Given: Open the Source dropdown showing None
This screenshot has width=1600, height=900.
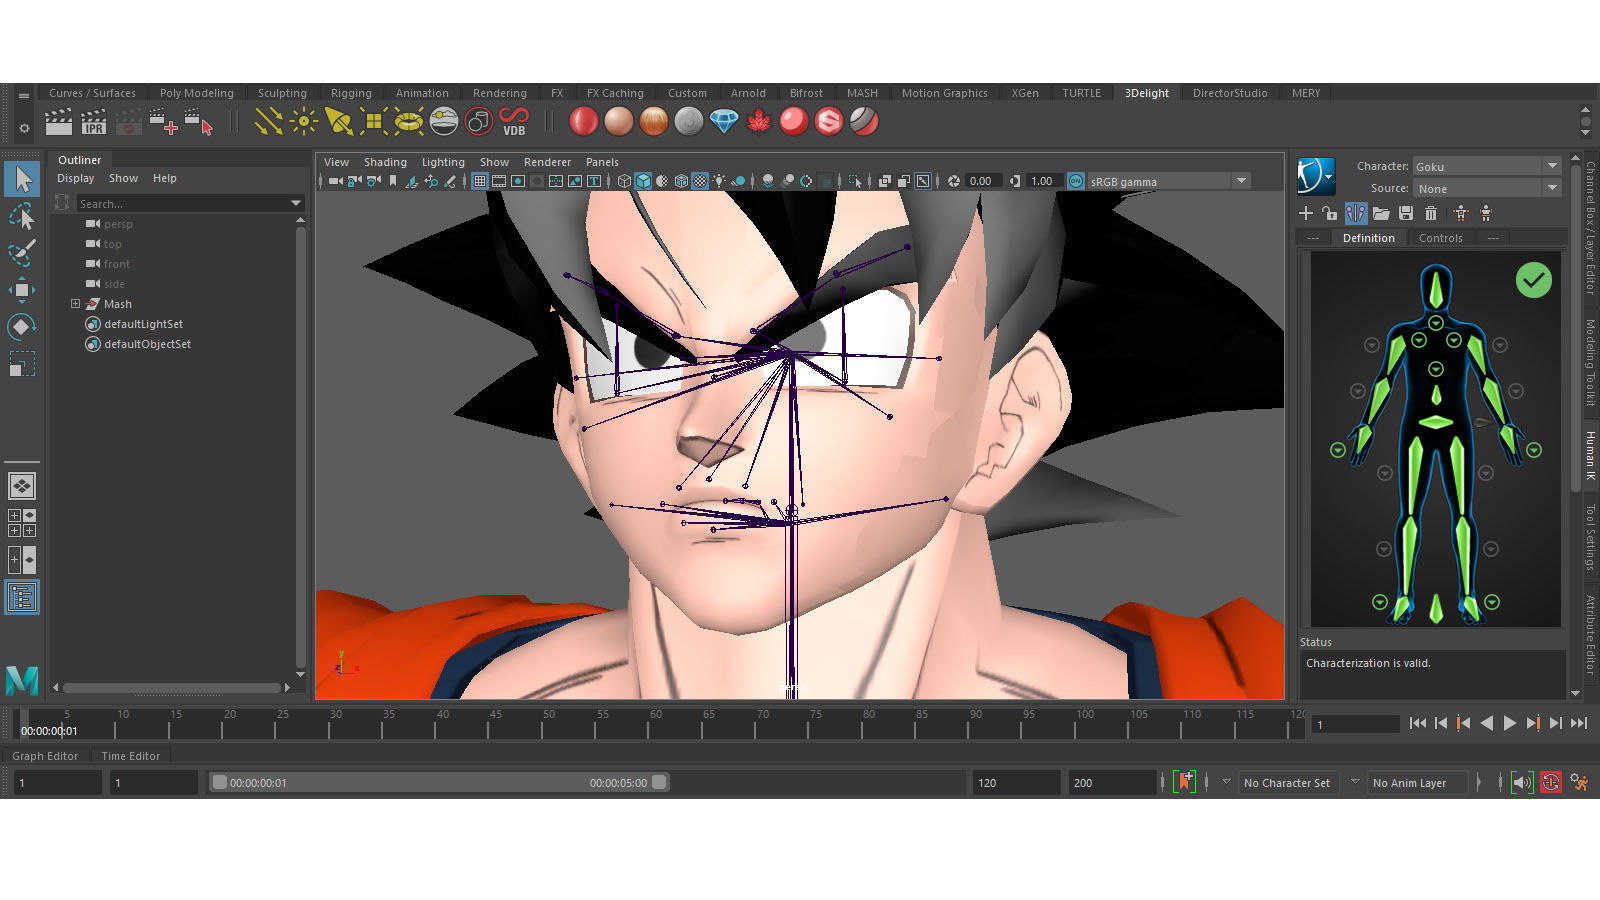Looking at the screenshot, I should [1486, 188].
